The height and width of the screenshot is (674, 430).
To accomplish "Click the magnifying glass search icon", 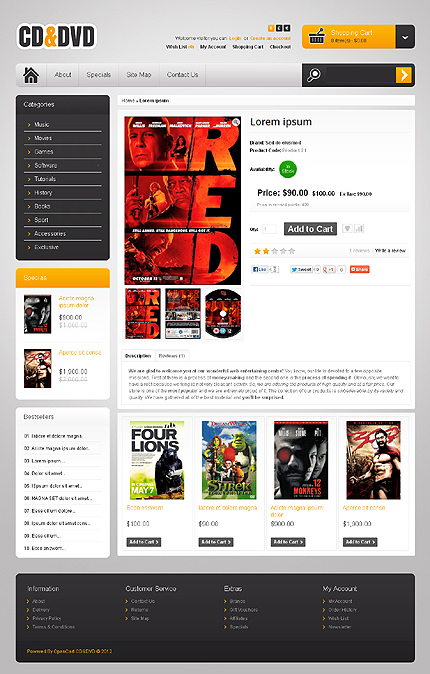I will pyautogui.click(x=313, y=75).
